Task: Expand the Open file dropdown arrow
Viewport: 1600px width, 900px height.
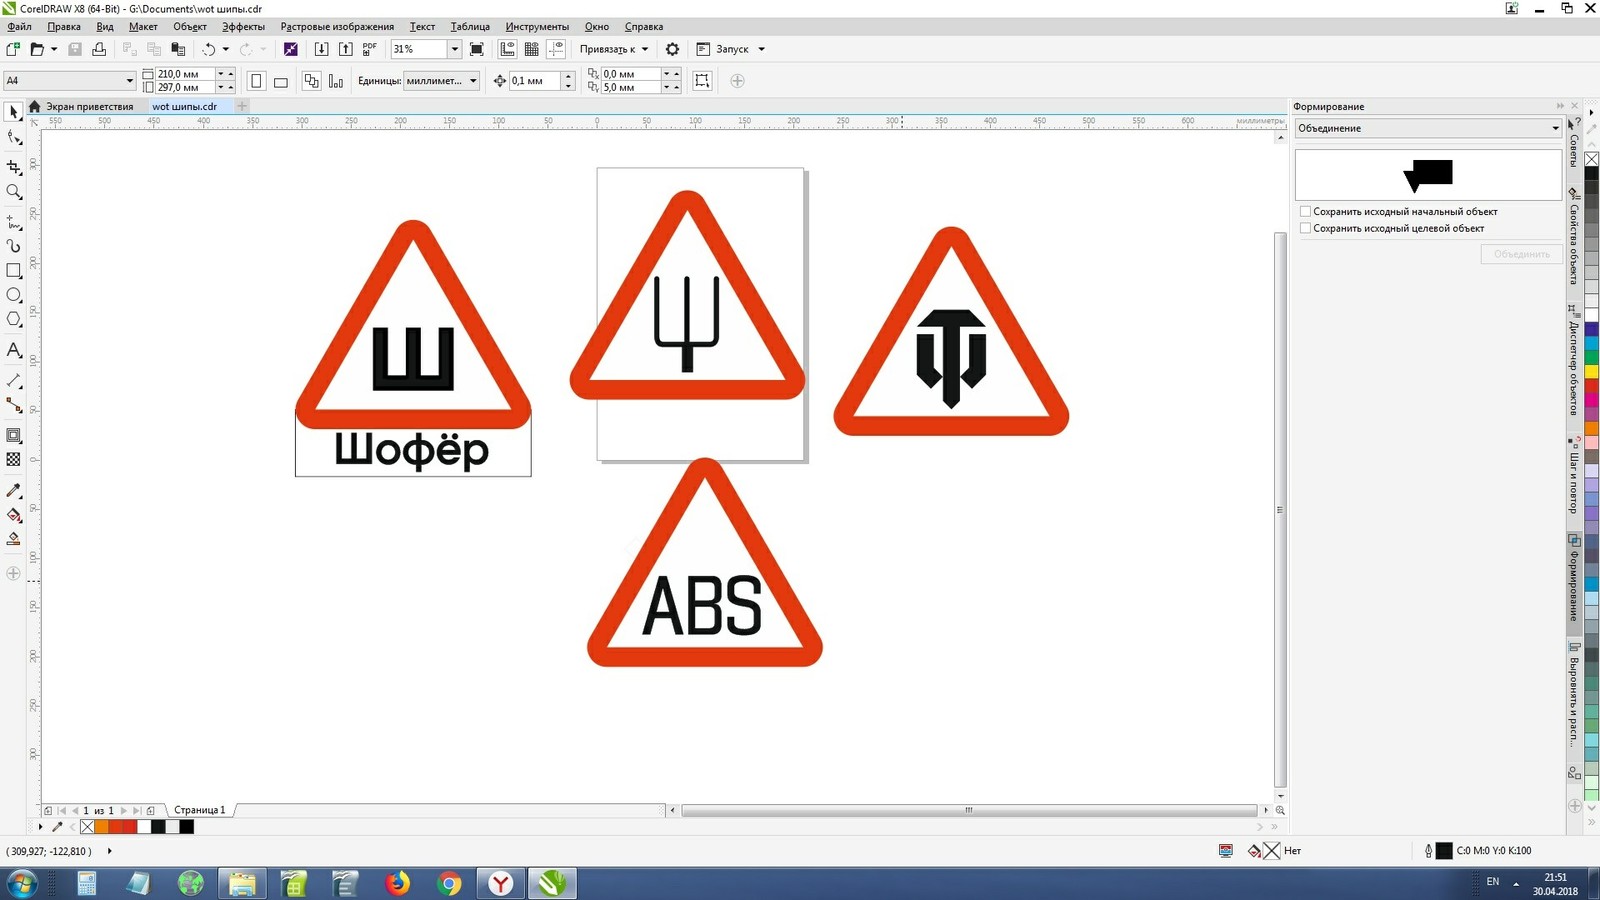Action: 54,49
